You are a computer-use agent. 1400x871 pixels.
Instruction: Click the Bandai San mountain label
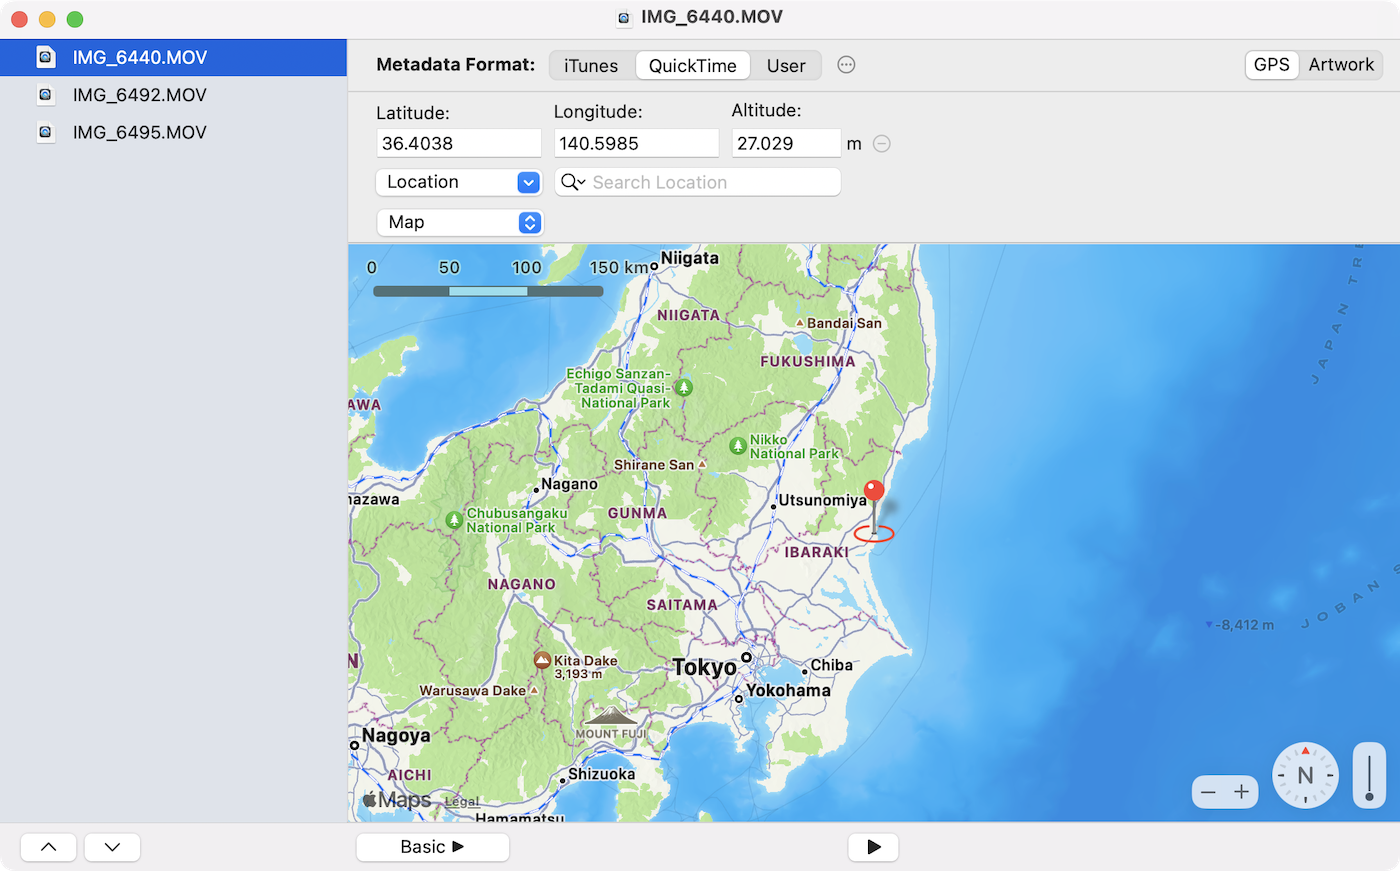[844, 323]
